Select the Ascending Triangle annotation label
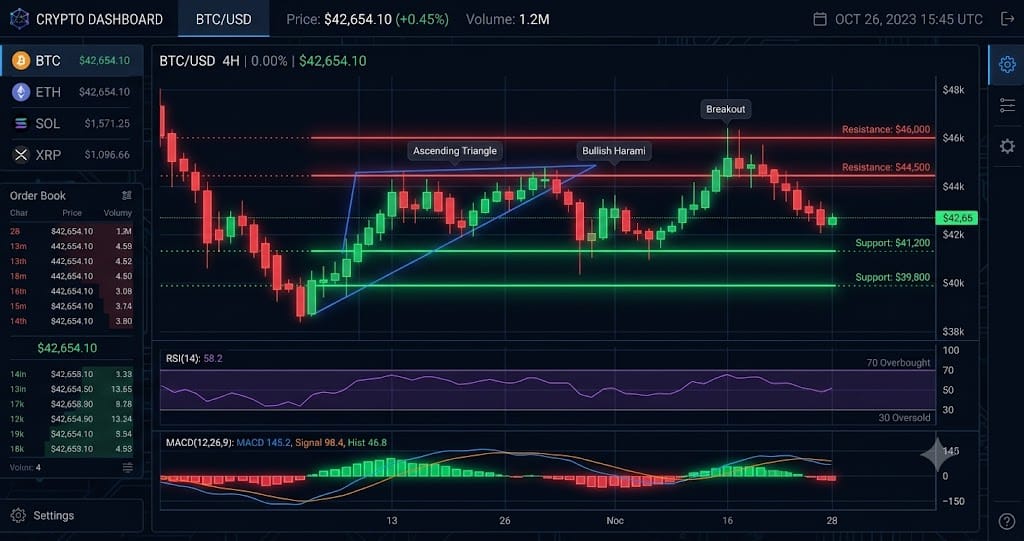This screenshot has height=541, width=1024. point(455,151)
